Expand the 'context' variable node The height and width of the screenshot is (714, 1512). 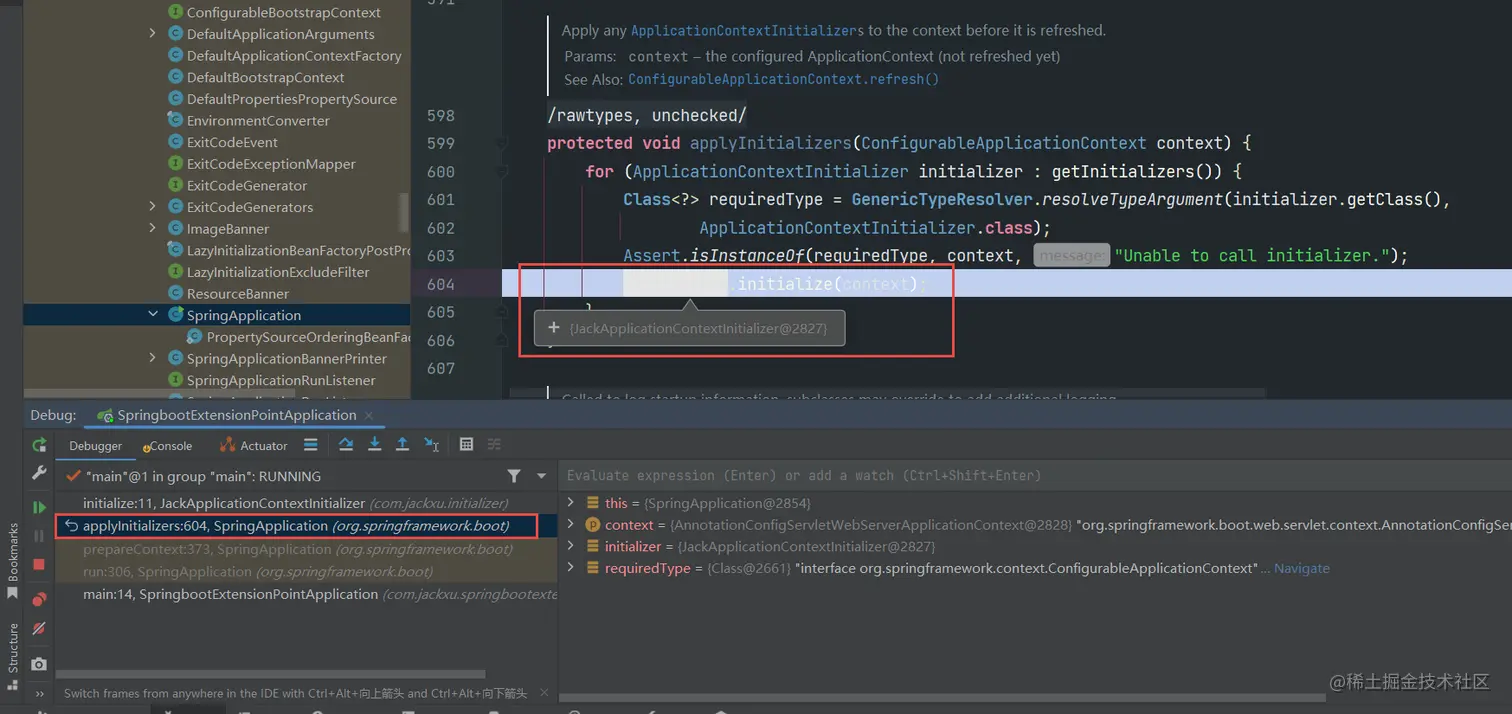571,524
